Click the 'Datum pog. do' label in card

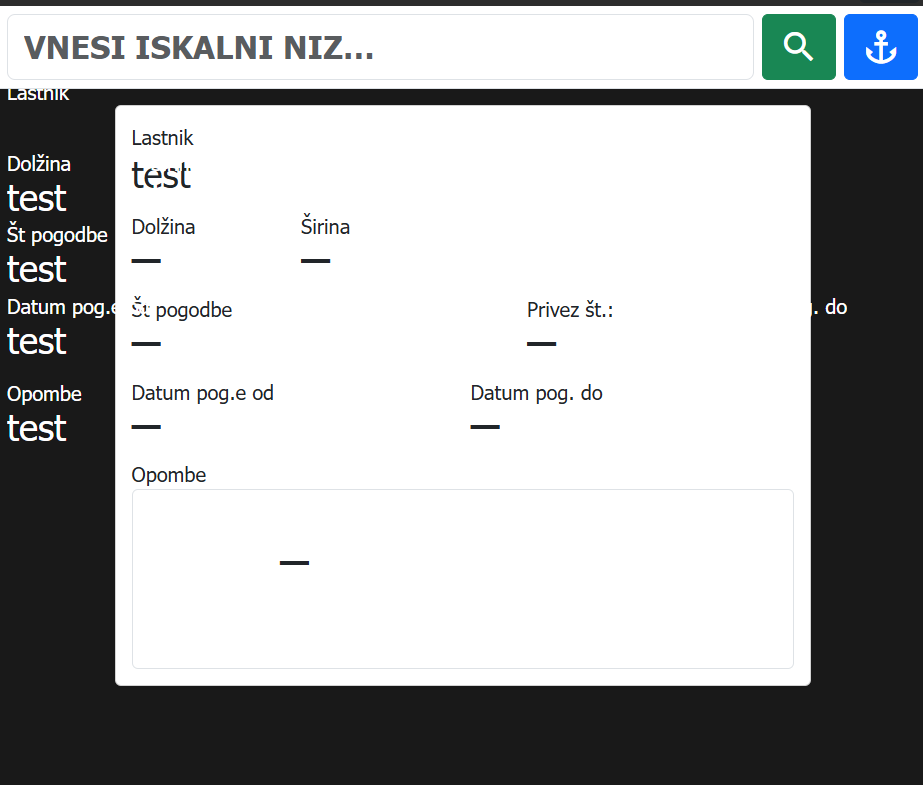(536, 393)
